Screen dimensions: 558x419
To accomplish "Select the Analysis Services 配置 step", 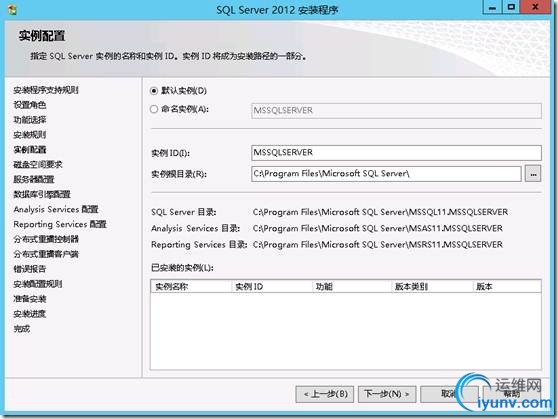I will [56, 209].
